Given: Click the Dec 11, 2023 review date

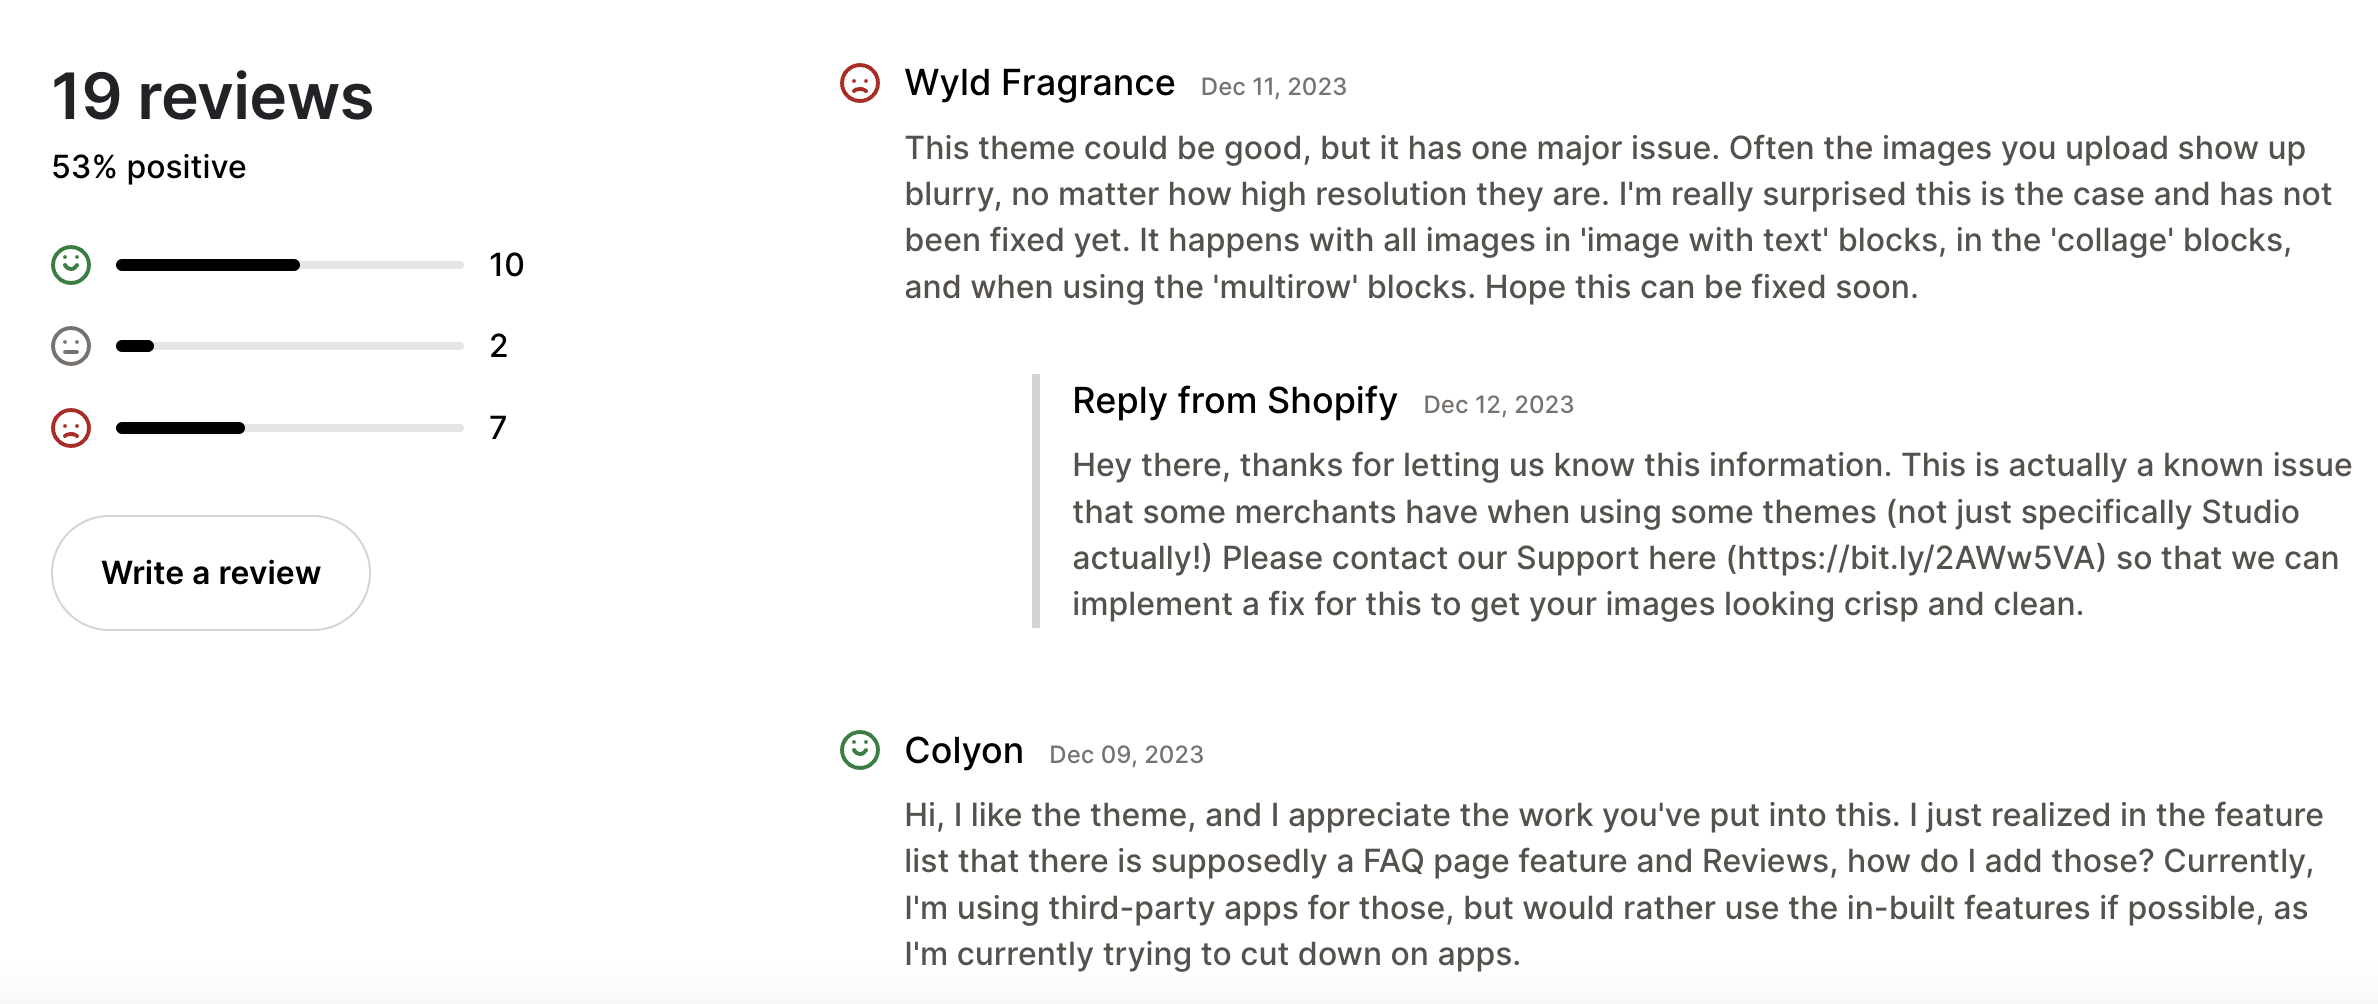Looking at the screenshot, I should [x=1272, y=87].
